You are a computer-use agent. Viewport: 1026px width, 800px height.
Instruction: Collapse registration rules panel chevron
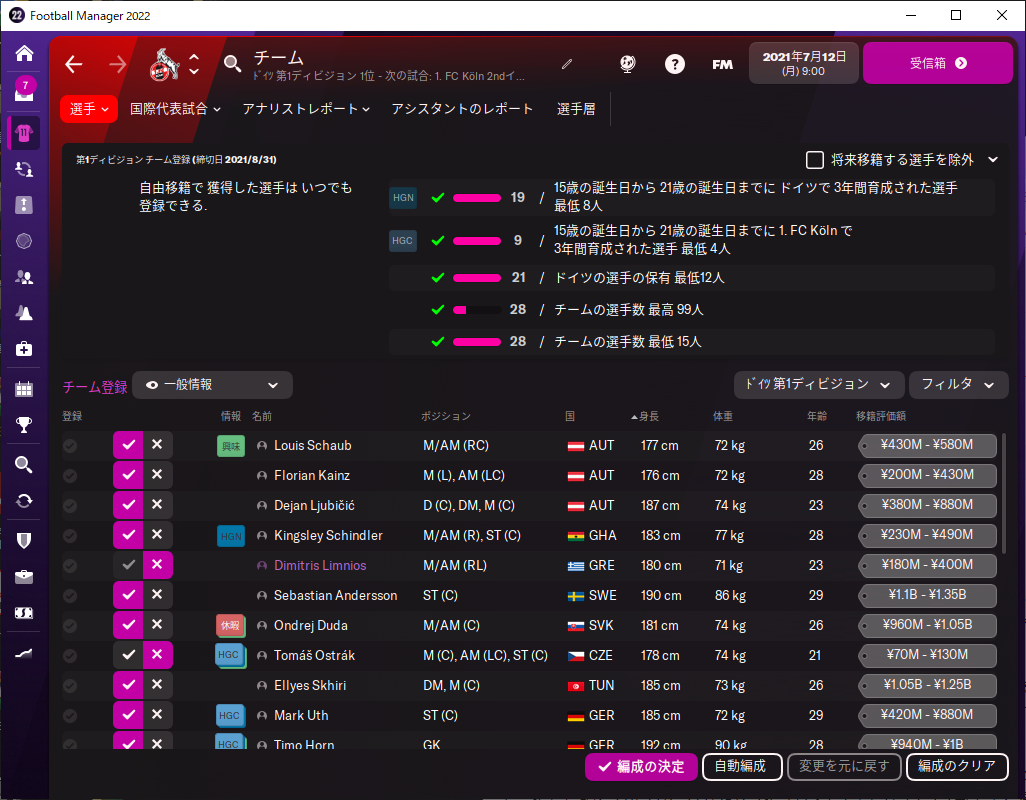click(993, 160)
